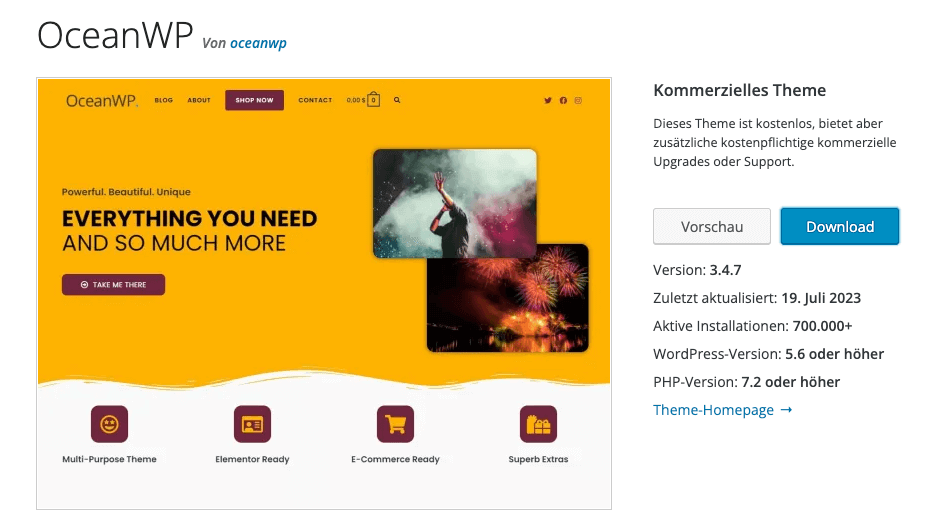Click the 0,00 $ cart total
Screen dimensions: 931x517
coord(356,100)
